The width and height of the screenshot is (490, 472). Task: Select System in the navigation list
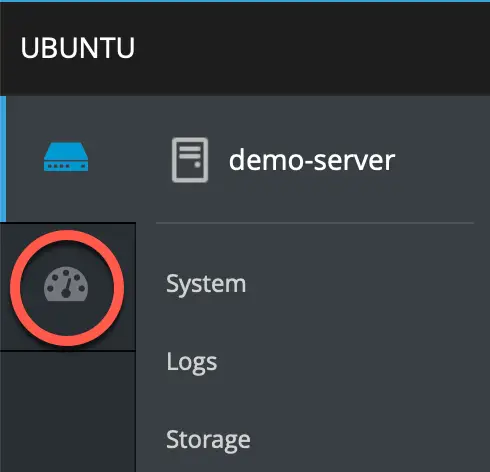point(206,284)
